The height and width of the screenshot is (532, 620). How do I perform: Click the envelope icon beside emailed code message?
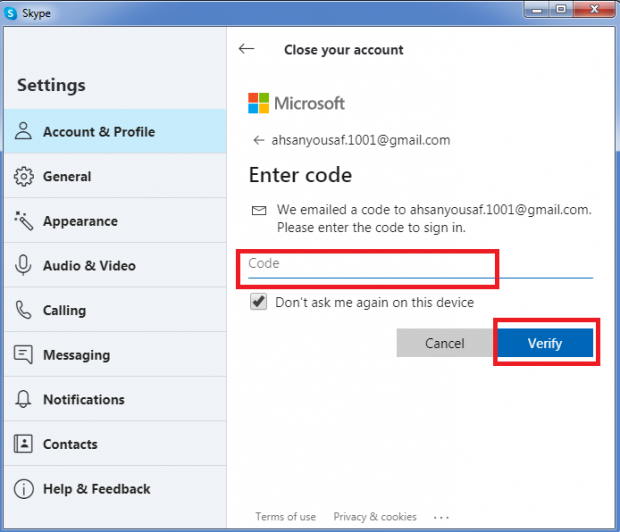[259, 210]
